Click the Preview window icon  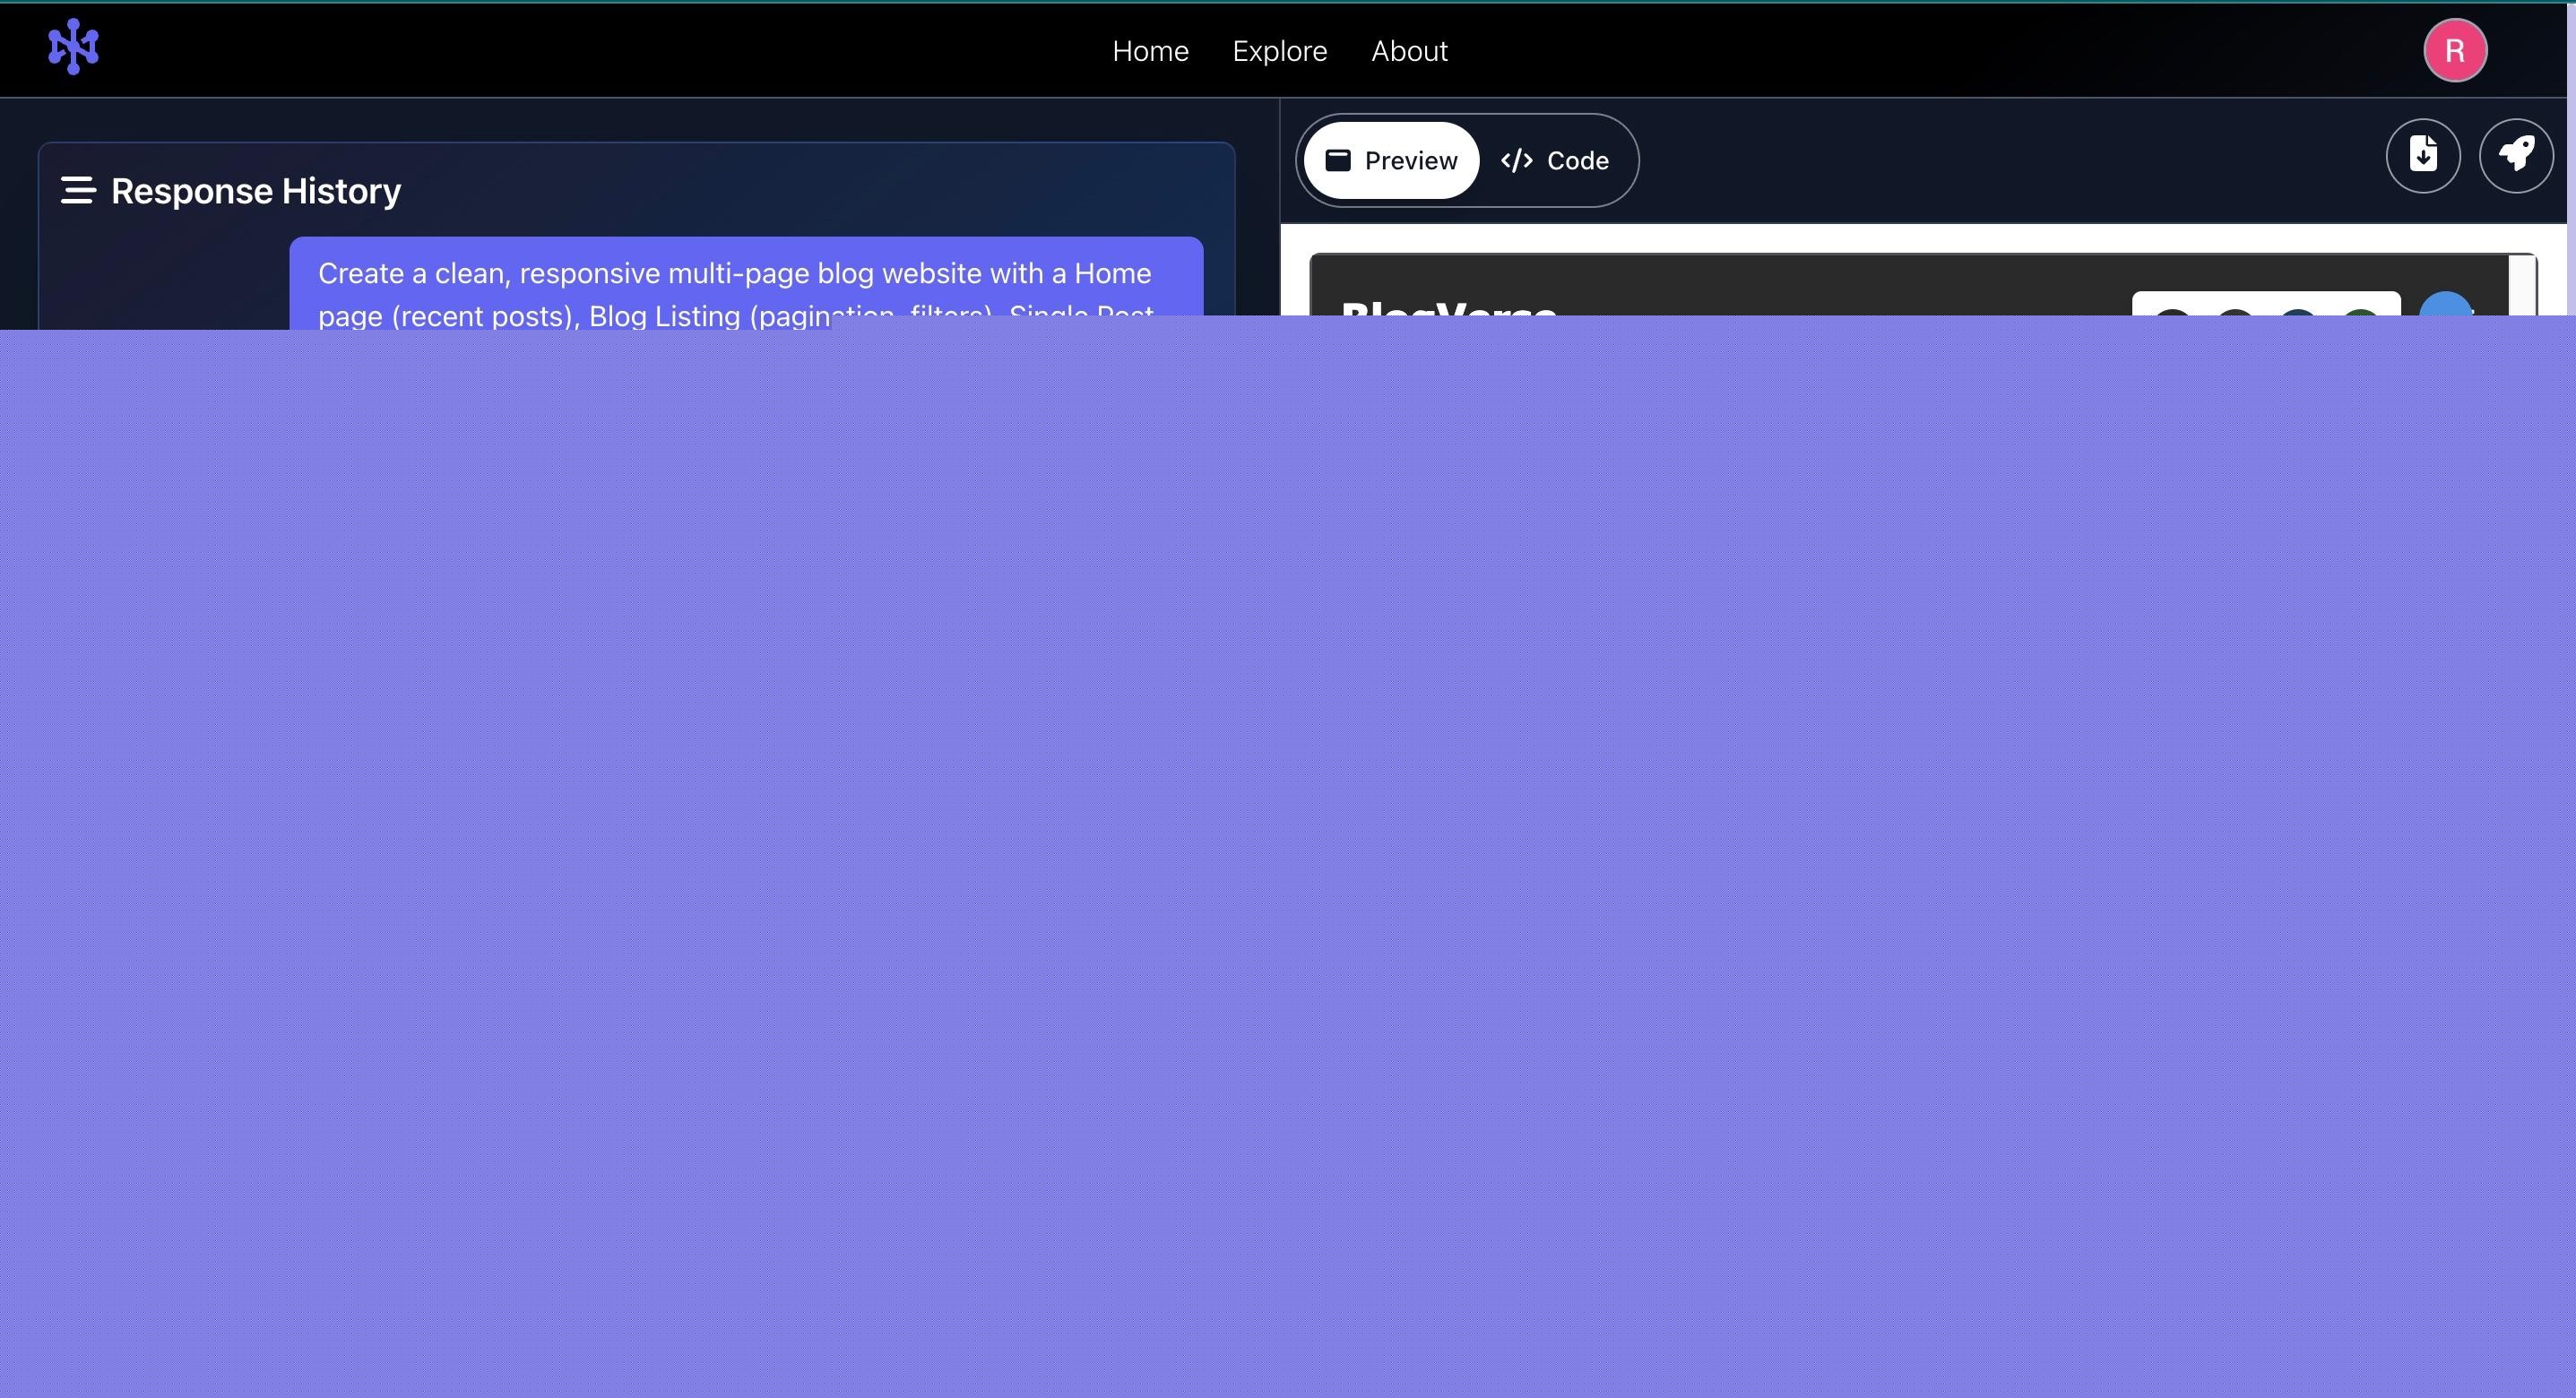click(1338, 161)
